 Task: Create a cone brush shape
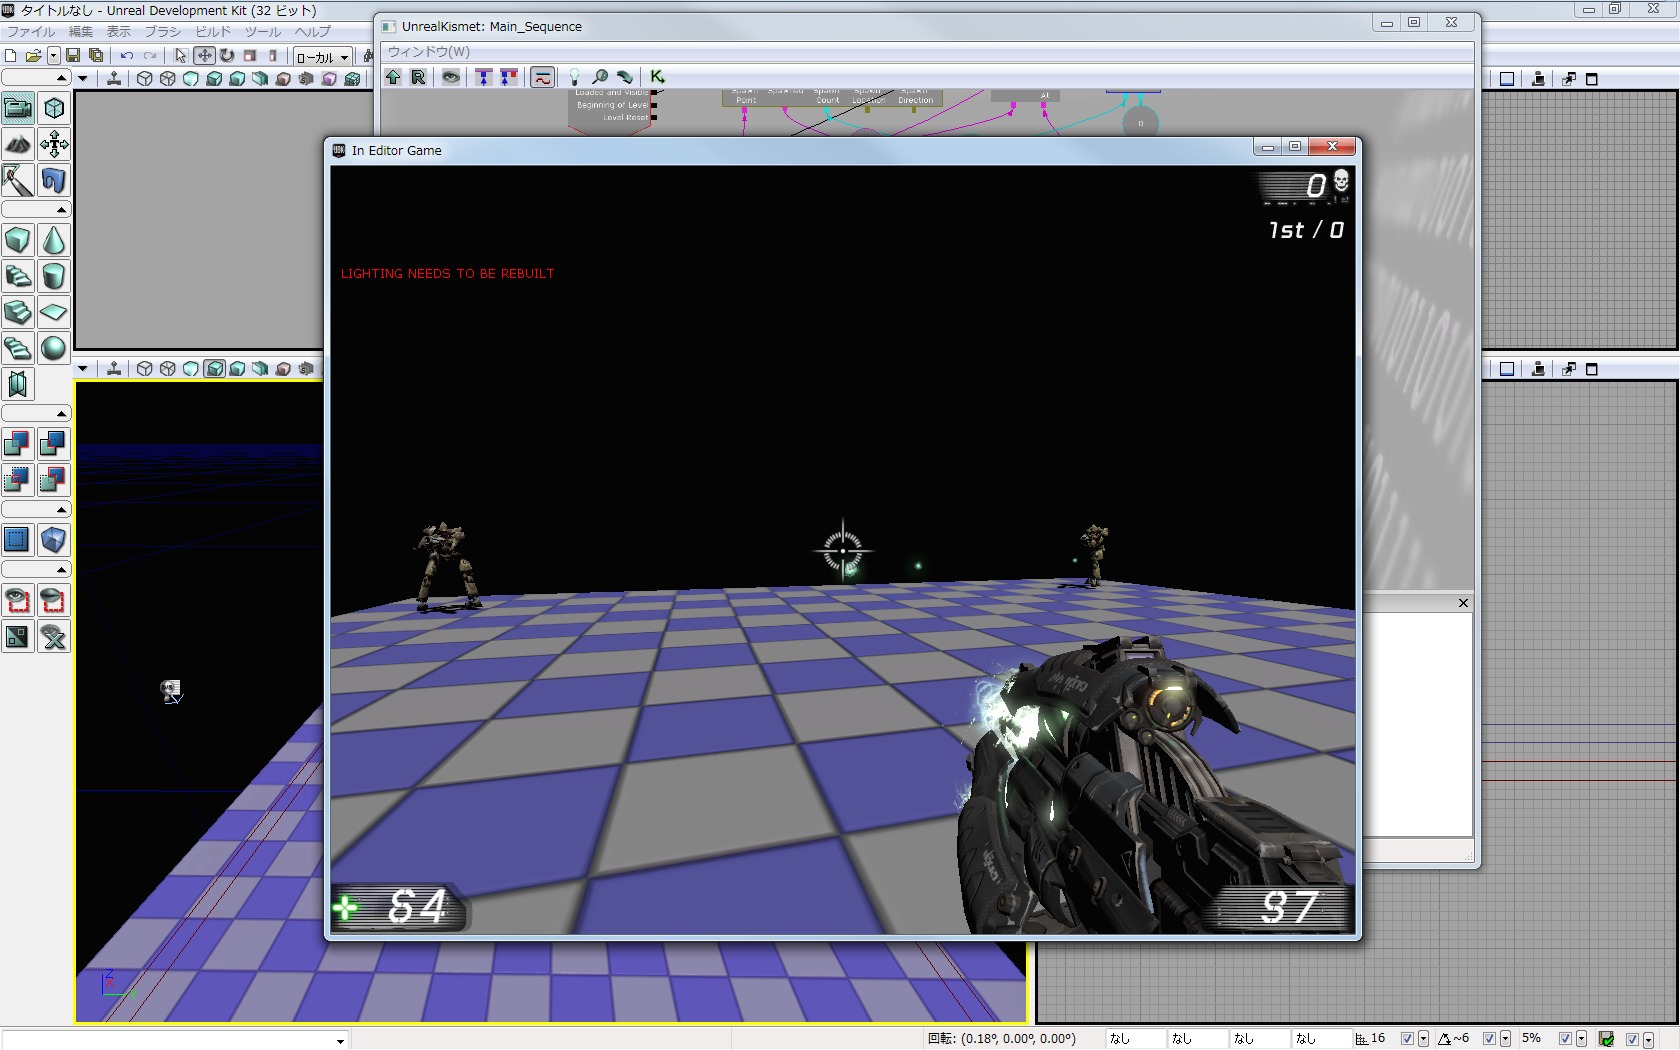click(54, 240)
